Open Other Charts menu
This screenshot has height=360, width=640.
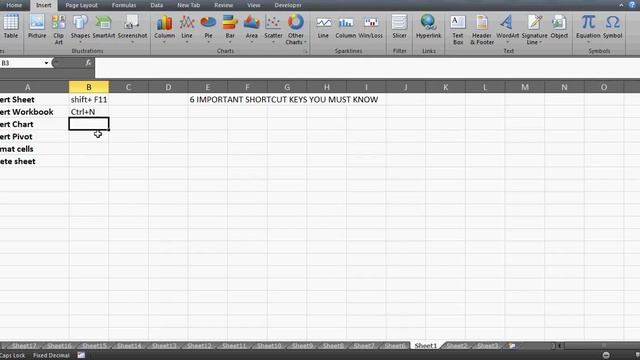pos(295,29)
